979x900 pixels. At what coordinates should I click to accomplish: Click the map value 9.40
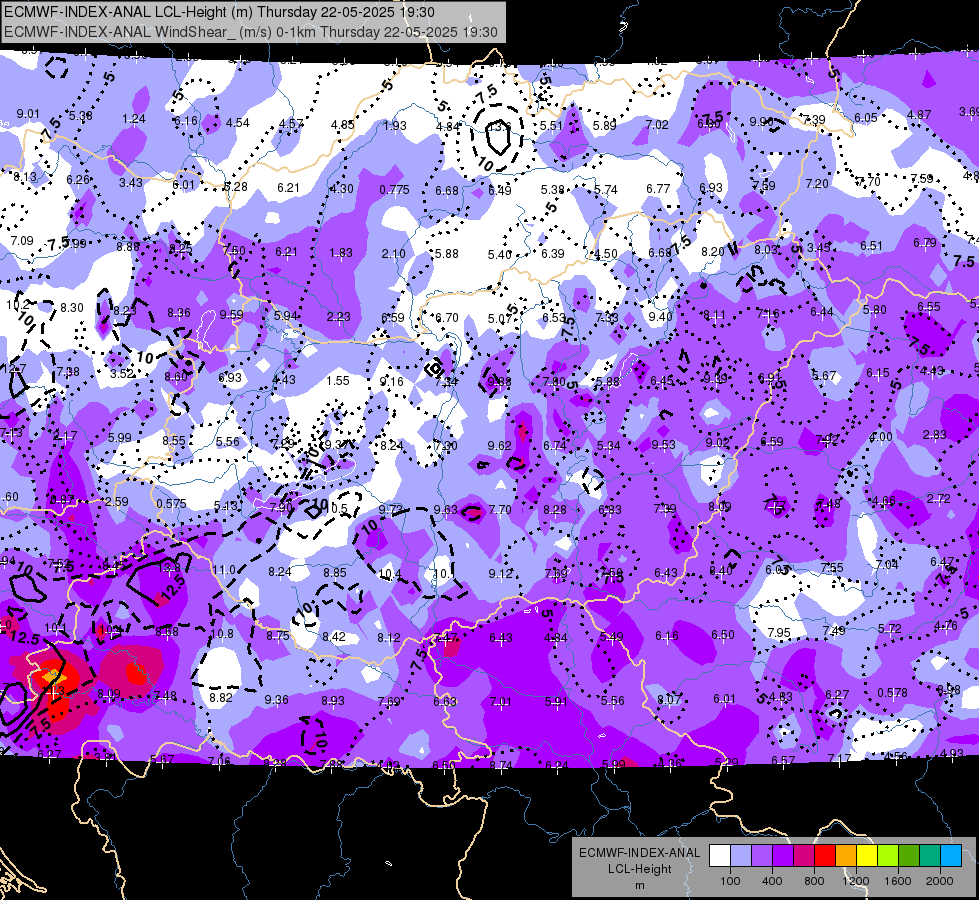[x=661, y=316]
